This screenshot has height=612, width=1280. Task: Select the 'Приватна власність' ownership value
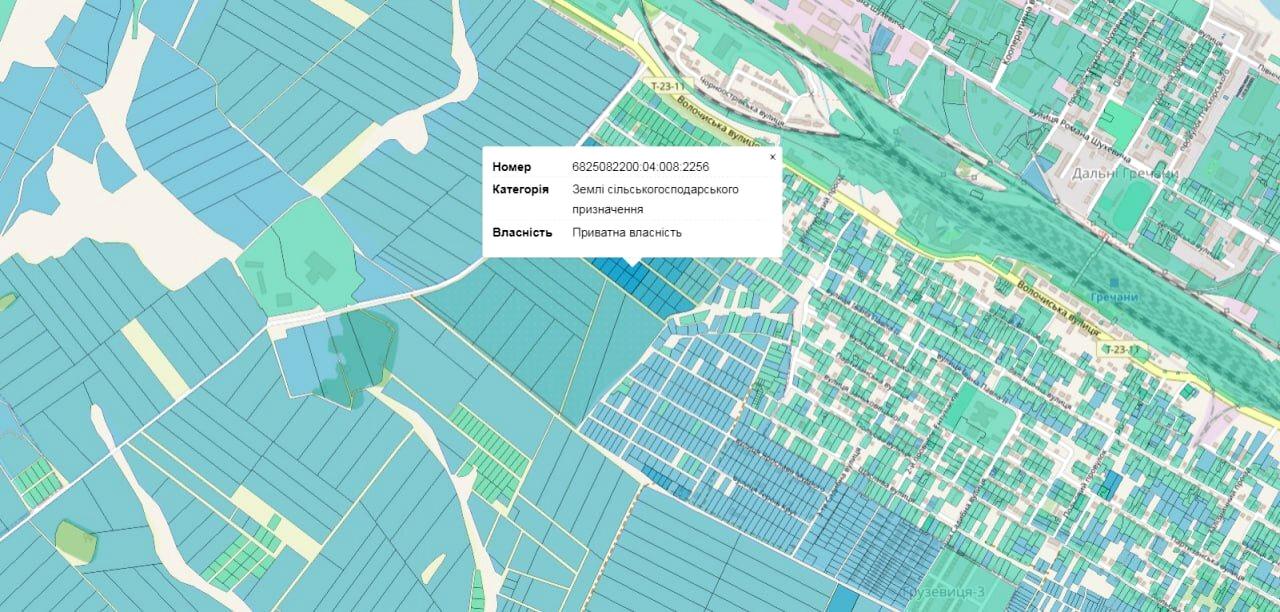point(627,233)
